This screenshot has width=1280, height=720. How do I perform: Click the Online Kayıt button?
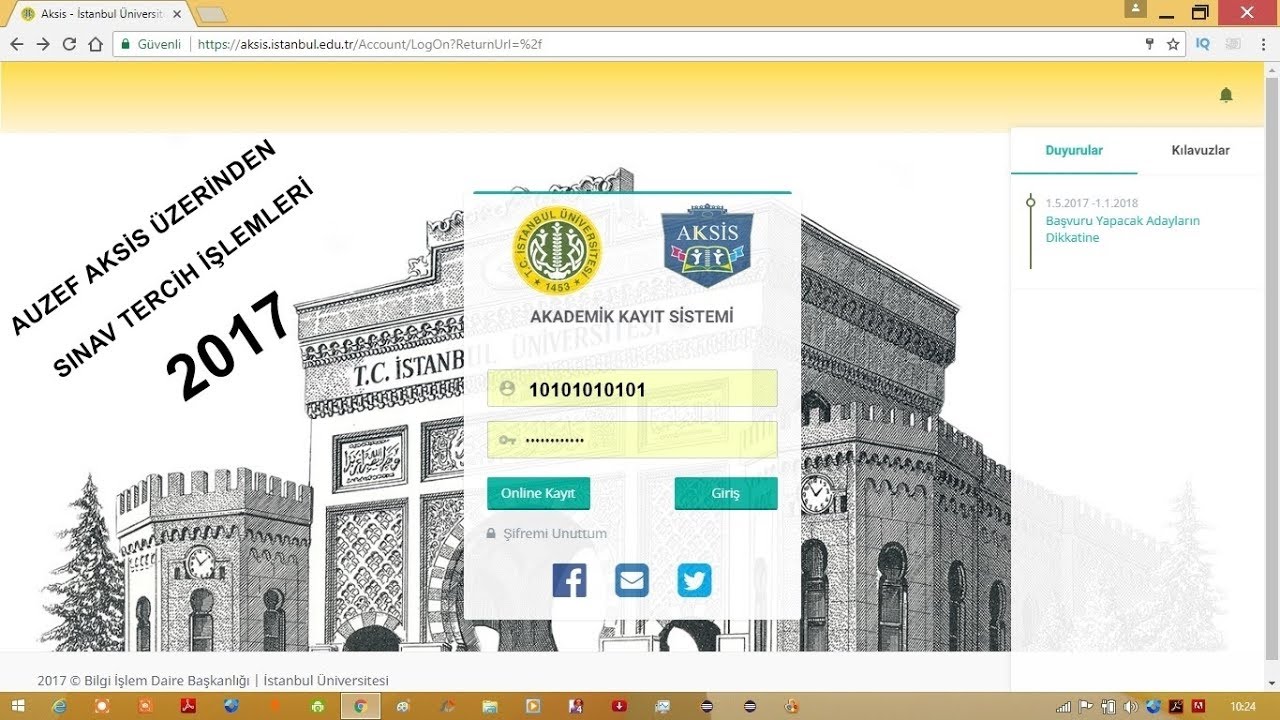pyautogui.click(x=538, y=493)
